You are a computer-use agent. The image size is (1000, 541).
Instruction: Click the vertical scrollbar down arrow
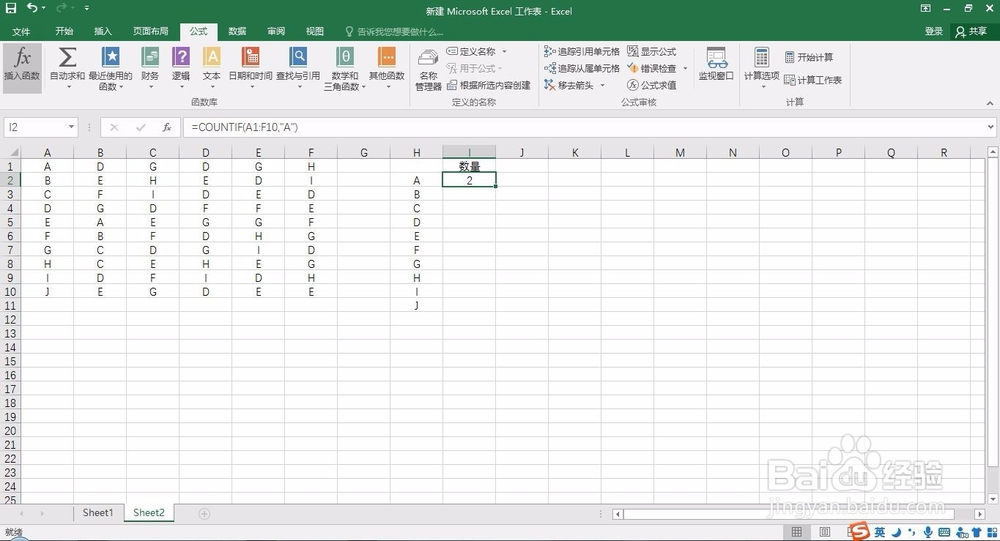coord(992,499)
